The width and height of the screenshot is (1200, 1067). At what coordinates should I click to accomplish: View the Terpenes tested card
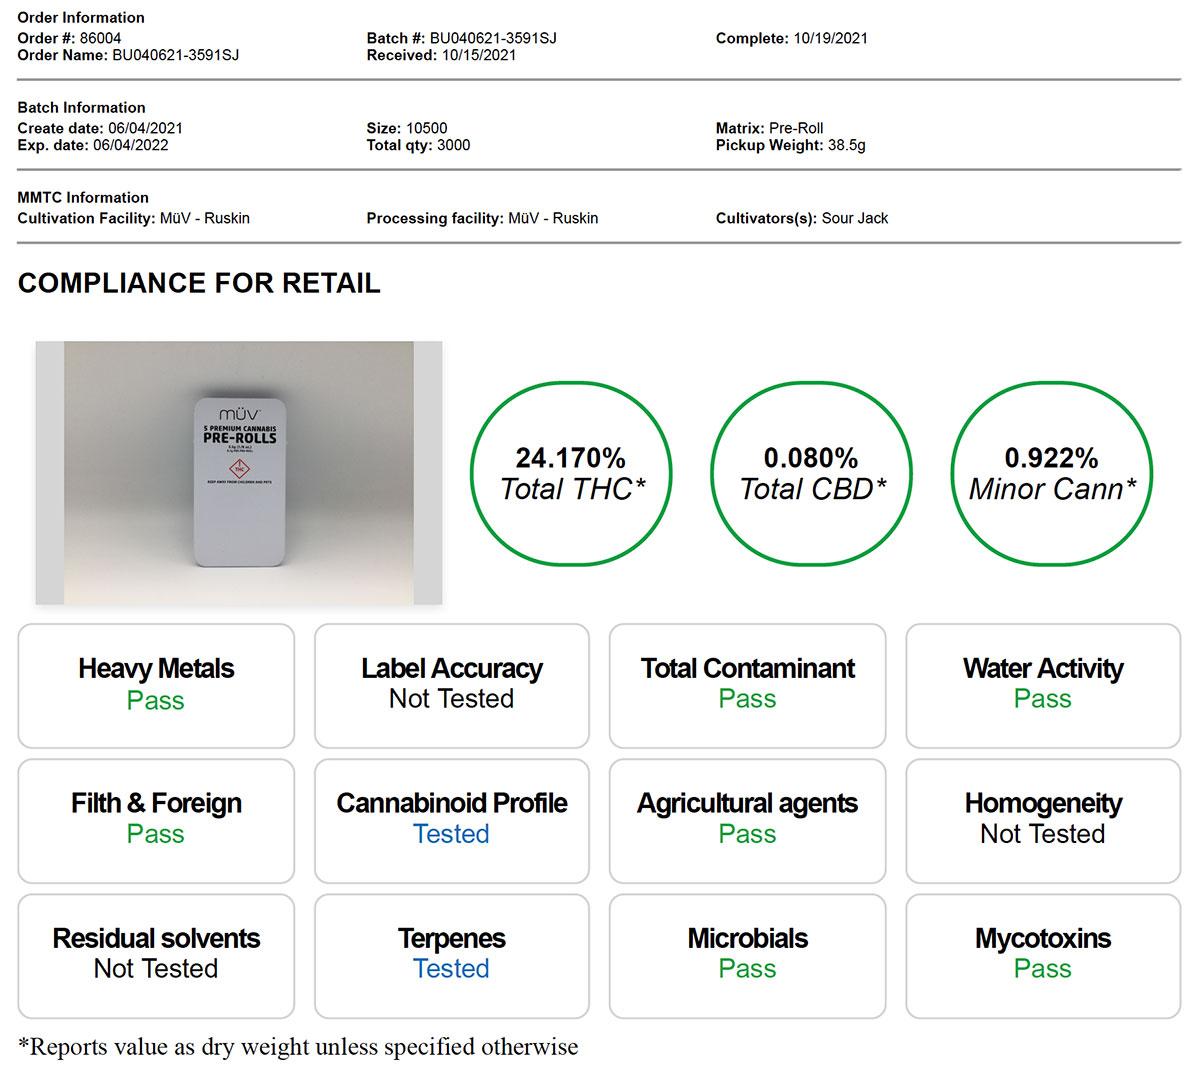click(x=451, y=955)
